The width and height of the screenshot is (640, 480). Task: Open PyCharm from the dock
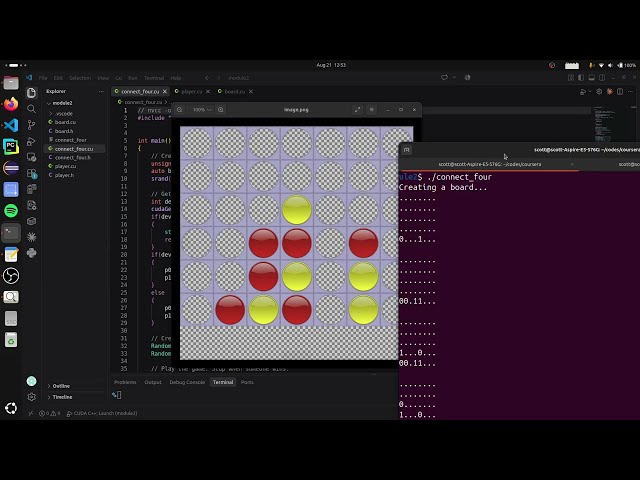(x=11, y=147)
